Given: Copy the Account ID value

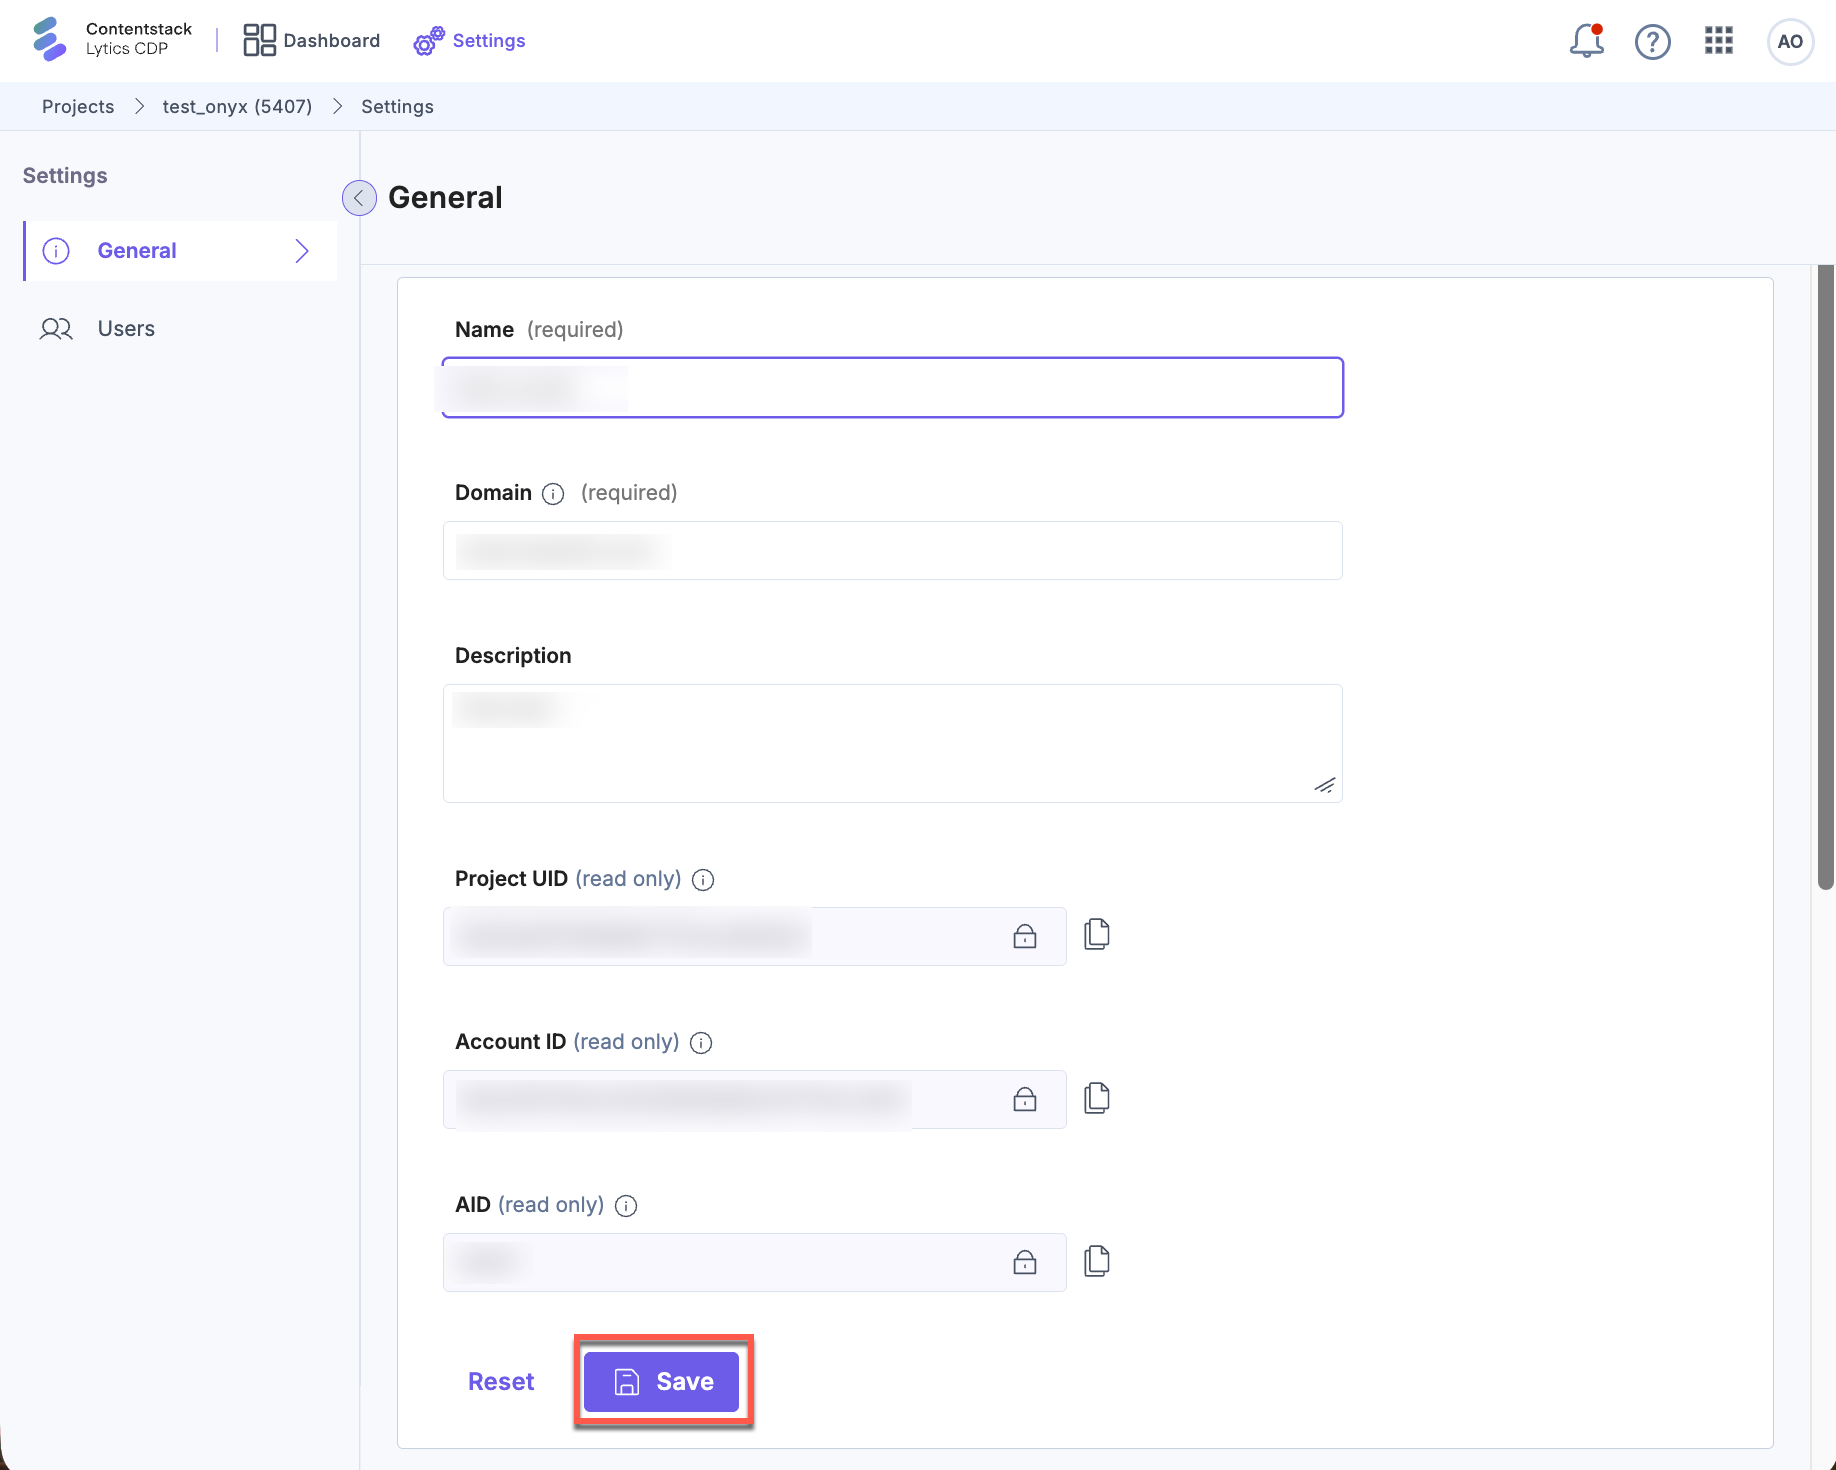Looking at the screenshot, I should pos(1097,1097).
